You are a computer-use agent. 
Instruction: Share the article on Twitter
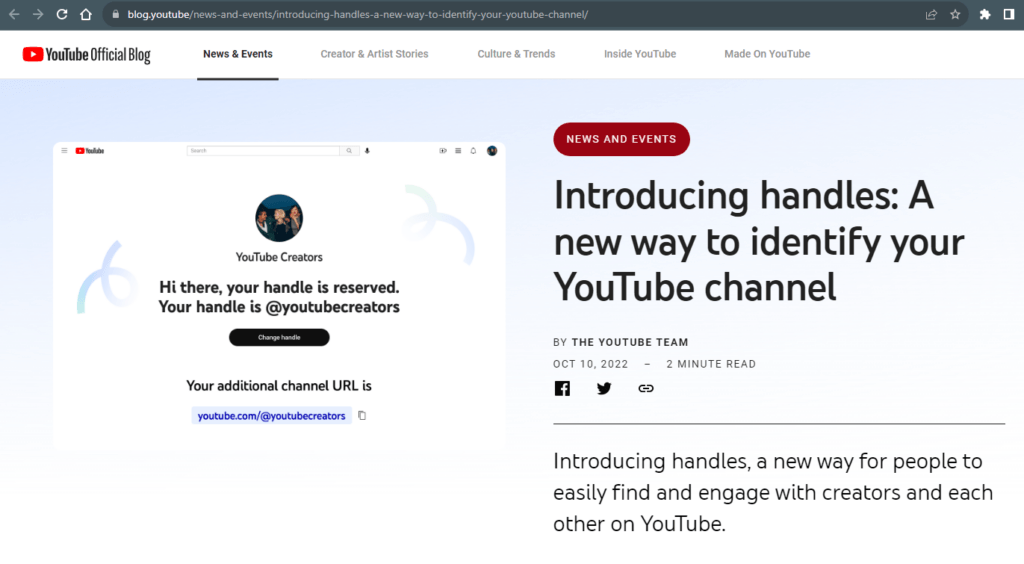pyautogui.click(x=604, y=388)
